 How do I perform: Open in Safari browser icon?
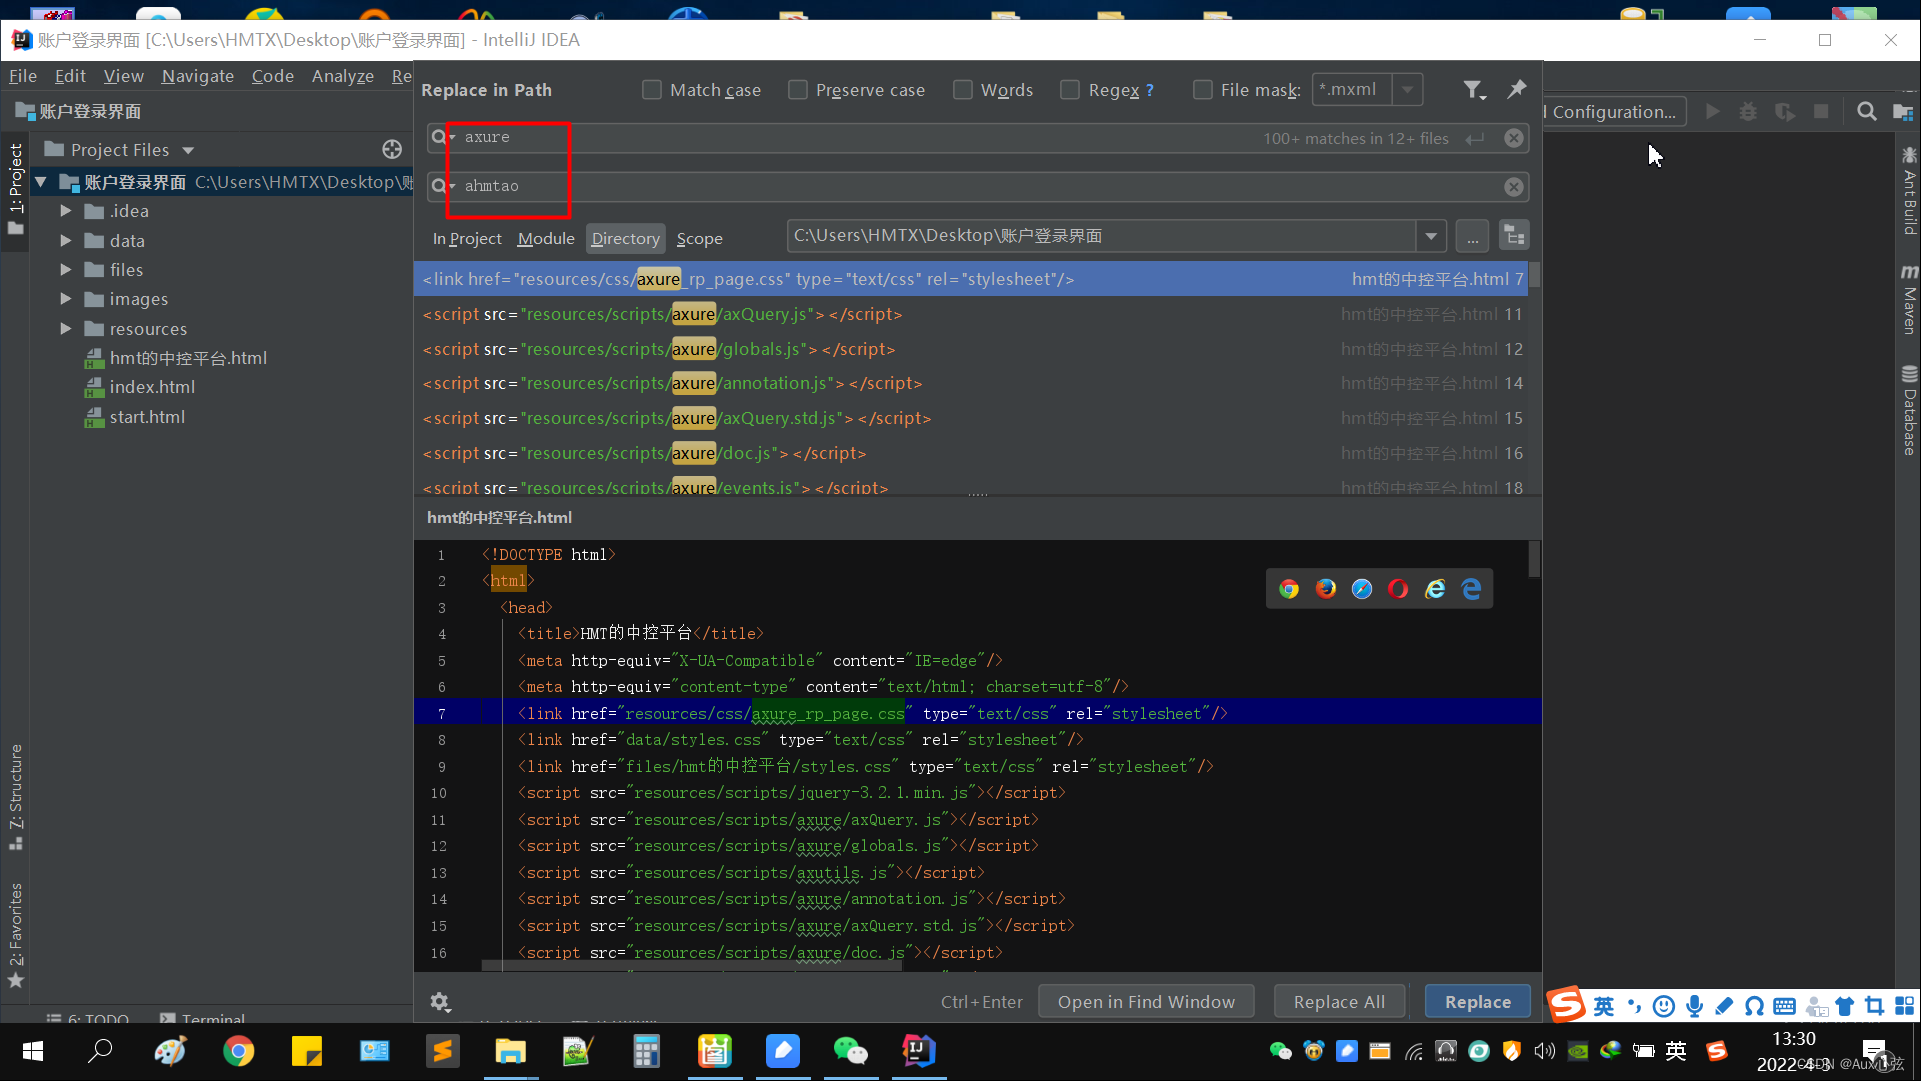1362,589
